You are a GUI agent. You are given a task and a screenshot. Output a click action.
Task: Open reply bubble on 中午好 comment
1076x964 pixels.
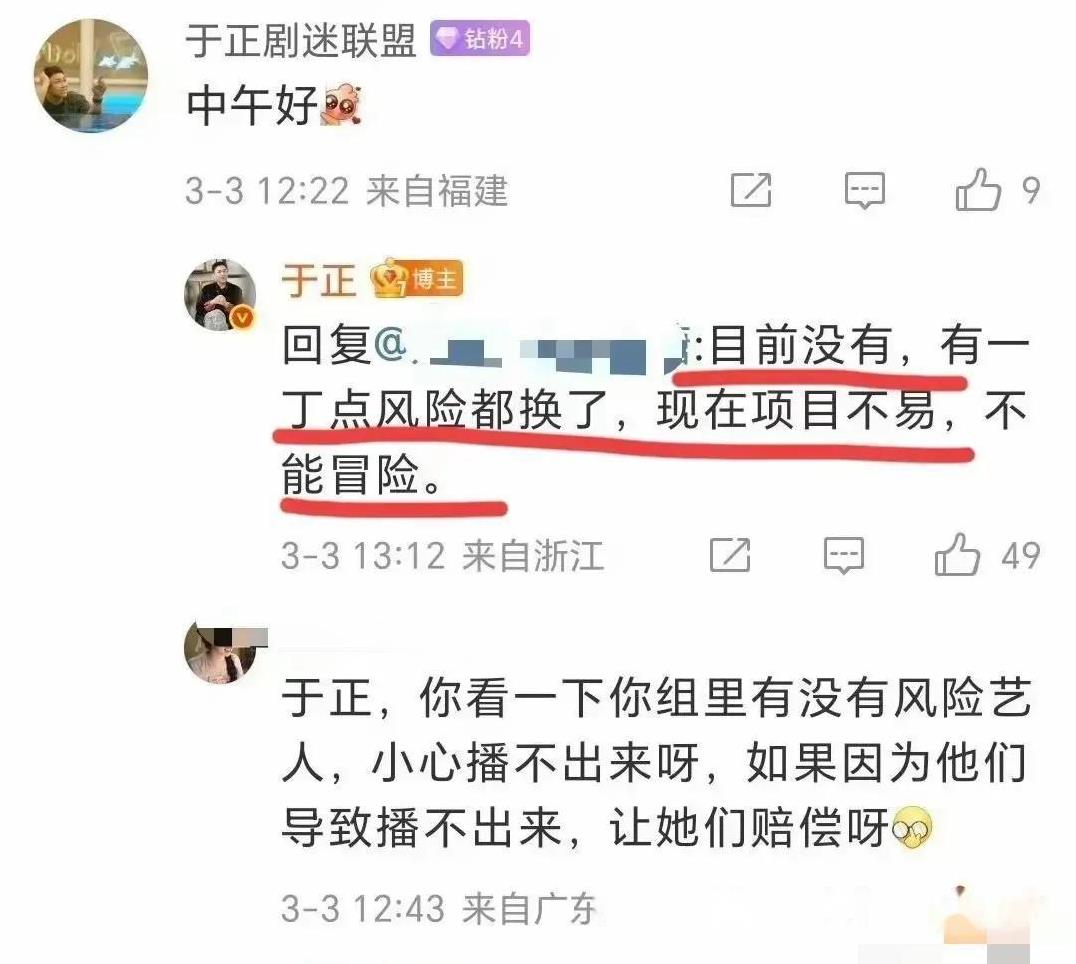click(x=864, y=190)
